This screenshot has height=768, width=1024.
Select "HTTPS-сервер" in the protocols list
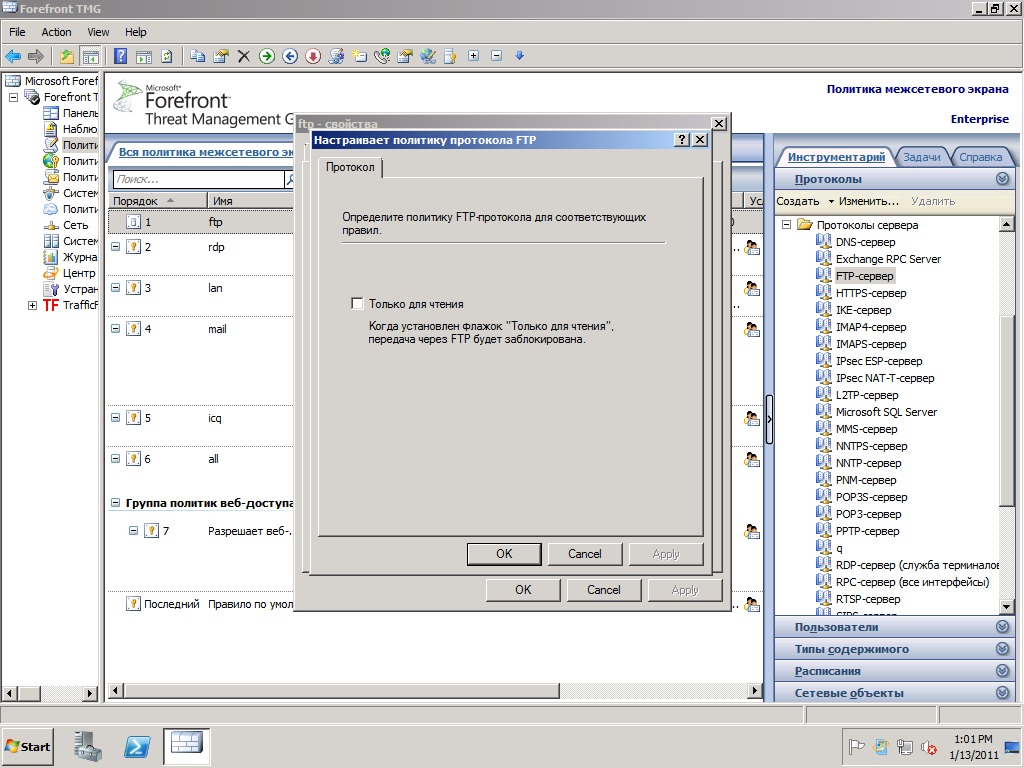[871, 293]
